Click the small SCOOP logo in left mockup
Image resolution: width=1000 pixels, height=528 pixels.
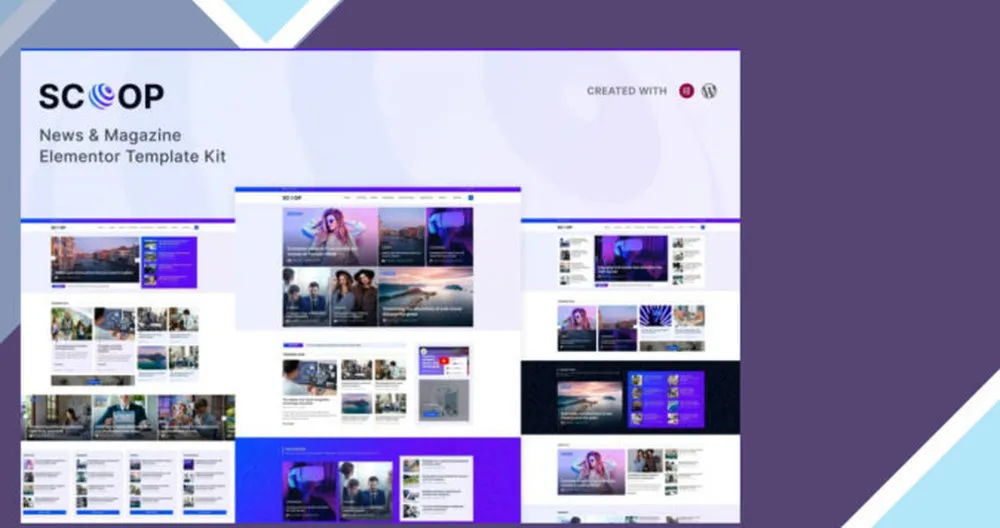pyautogui.click(x=58, y=228)
